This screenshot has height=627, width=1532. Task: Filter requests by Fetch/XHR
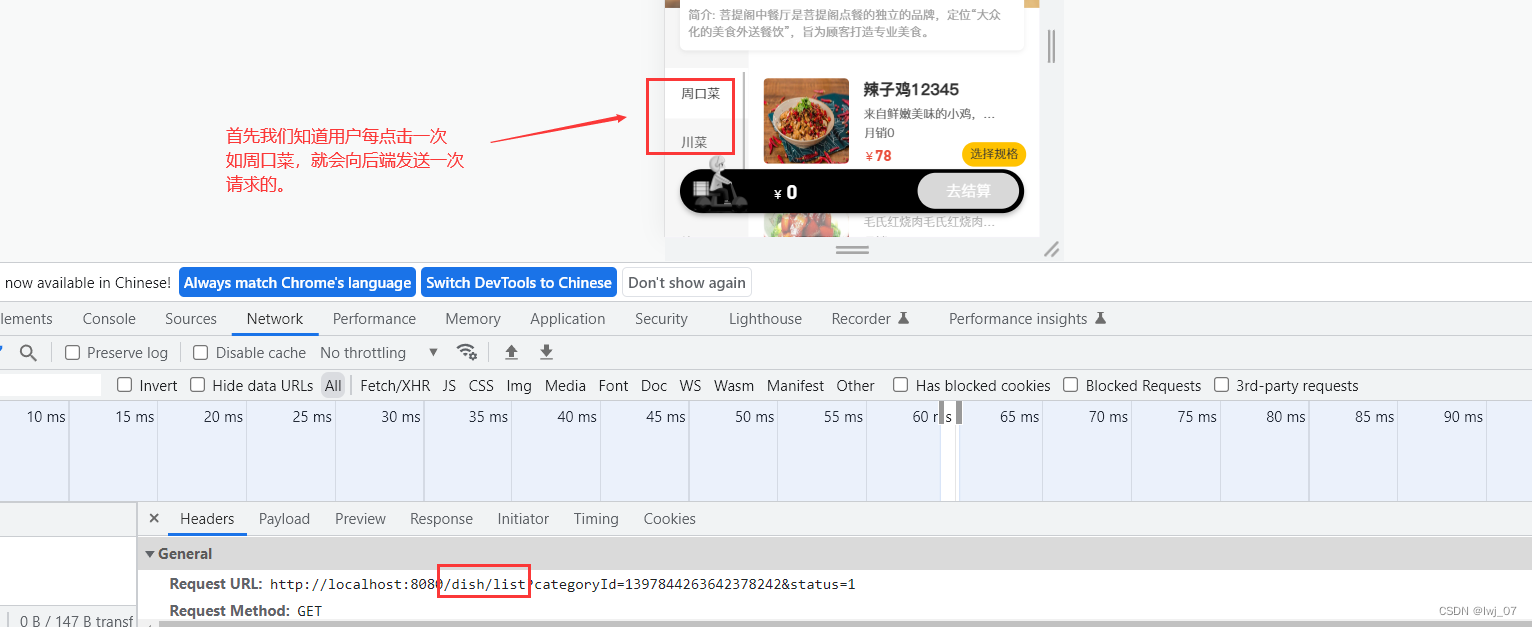(395, 385)
